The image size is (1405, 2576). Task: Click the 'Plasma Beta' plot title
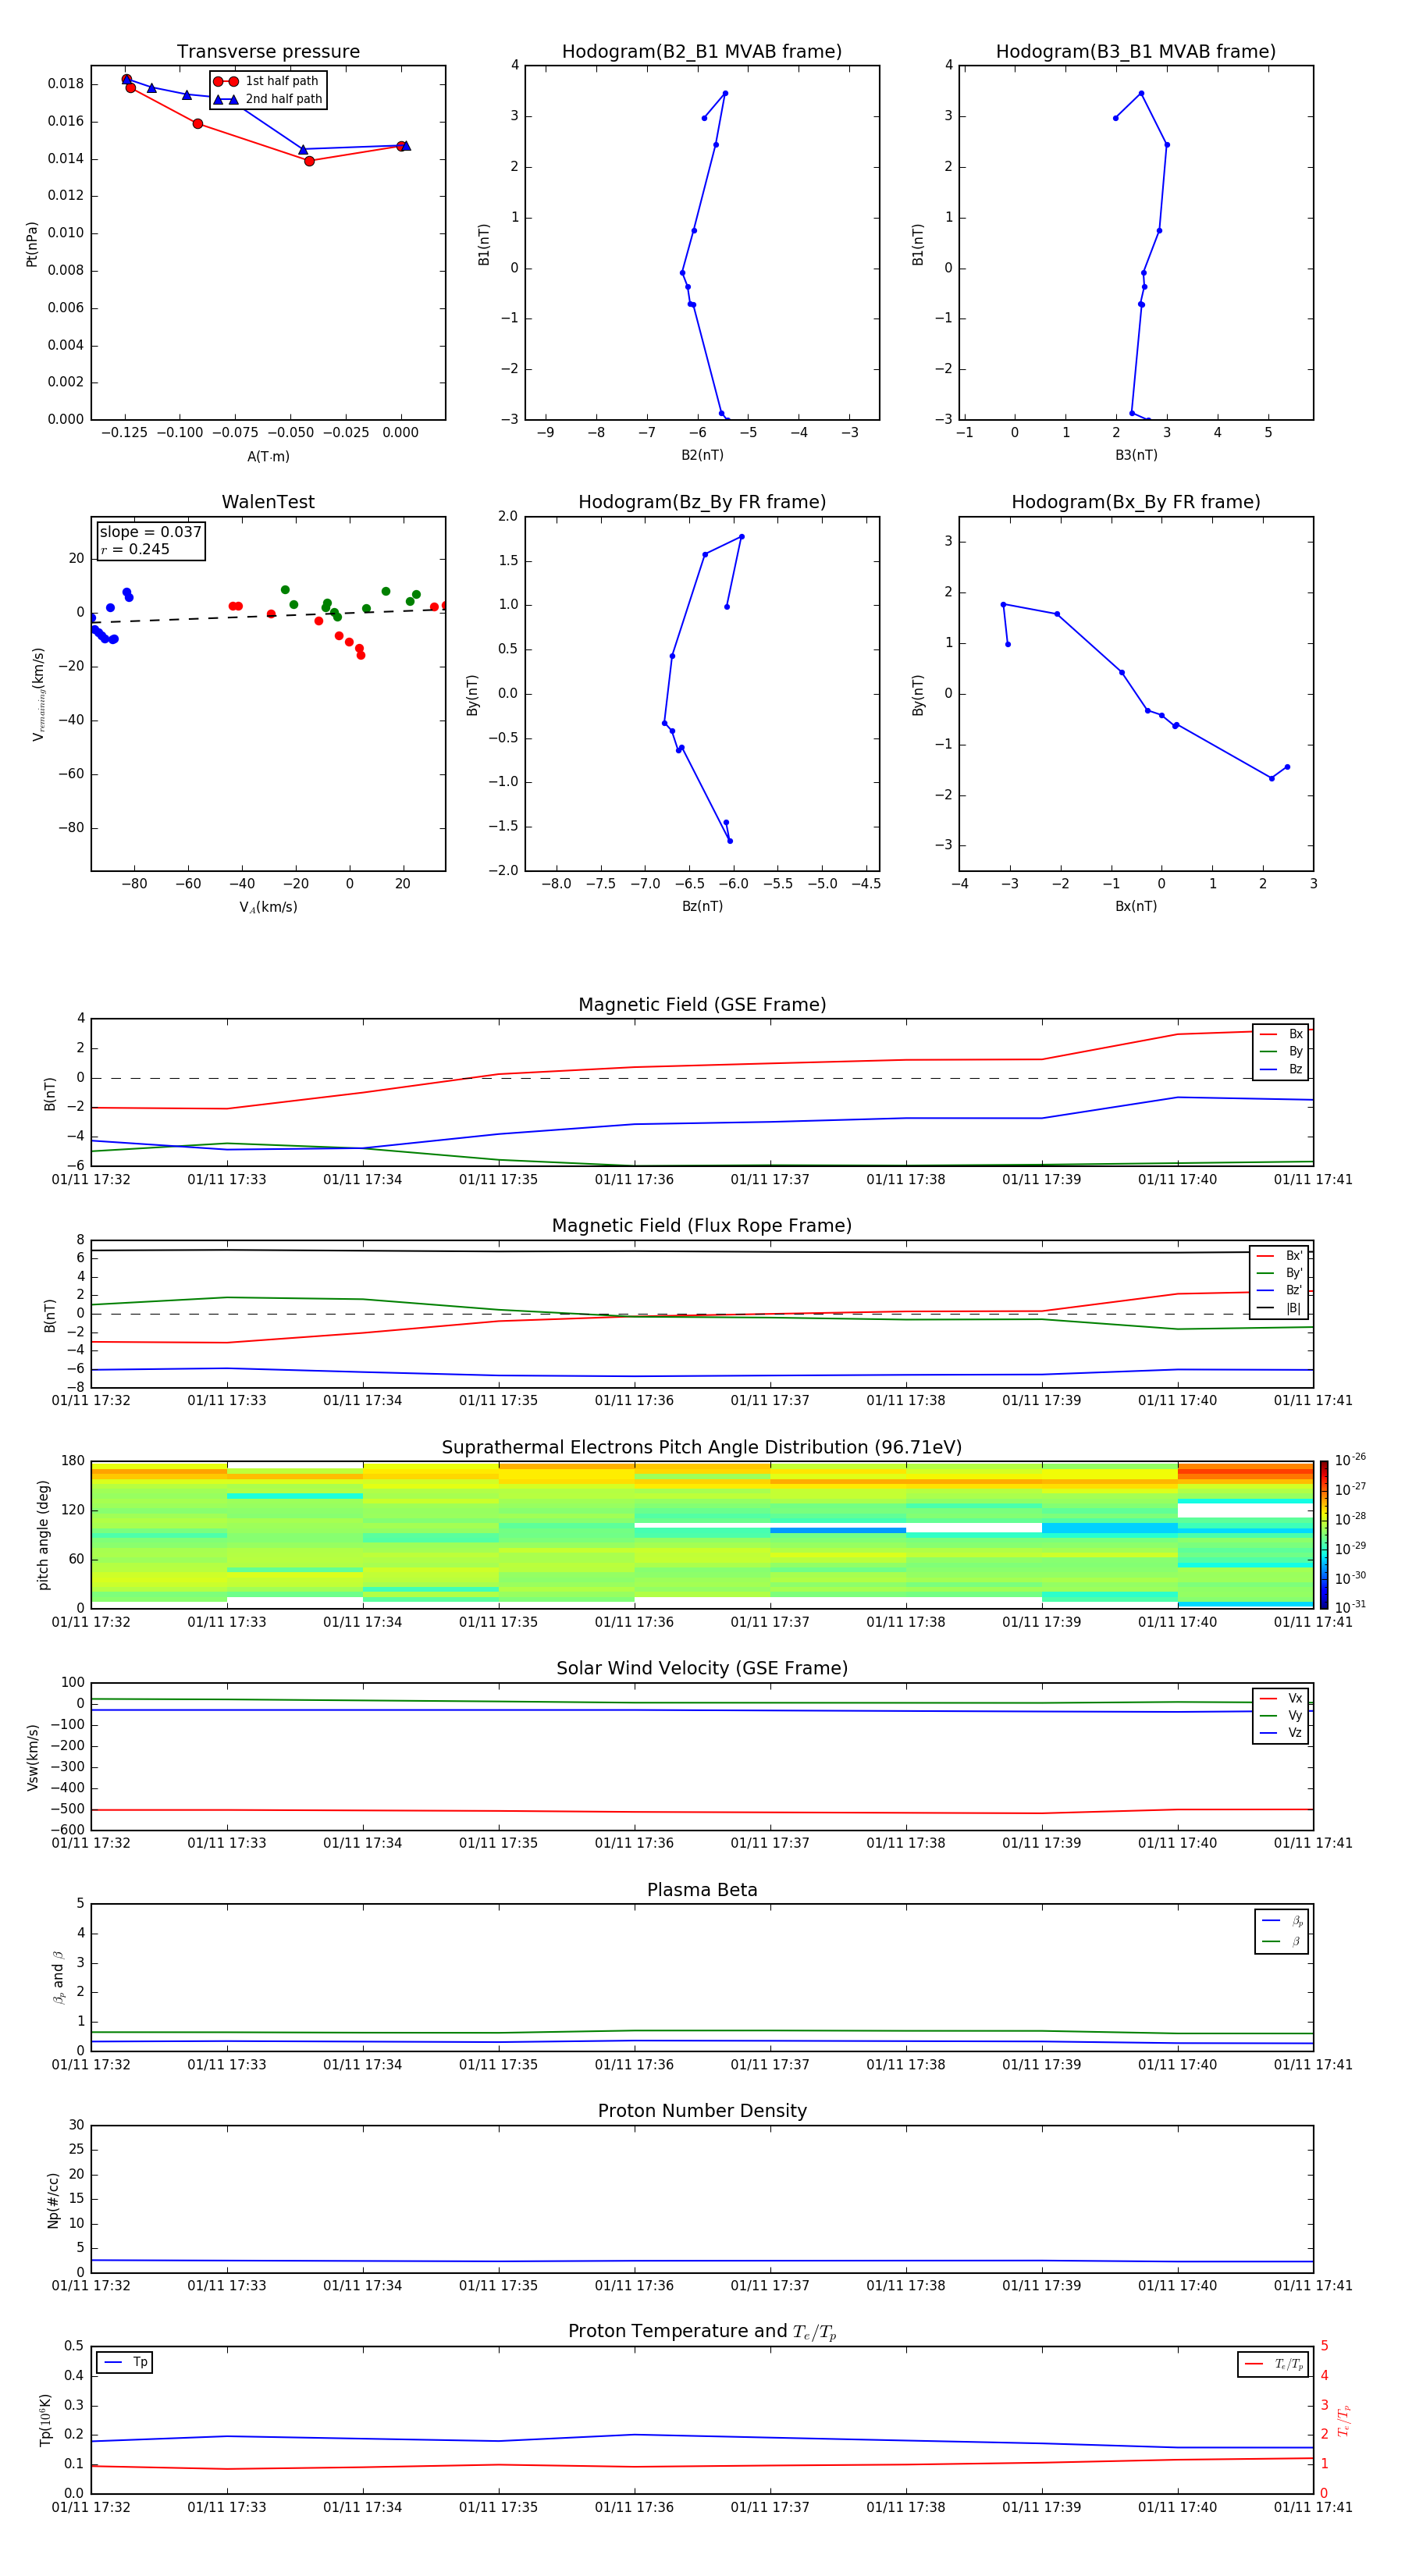(702, 1891)
